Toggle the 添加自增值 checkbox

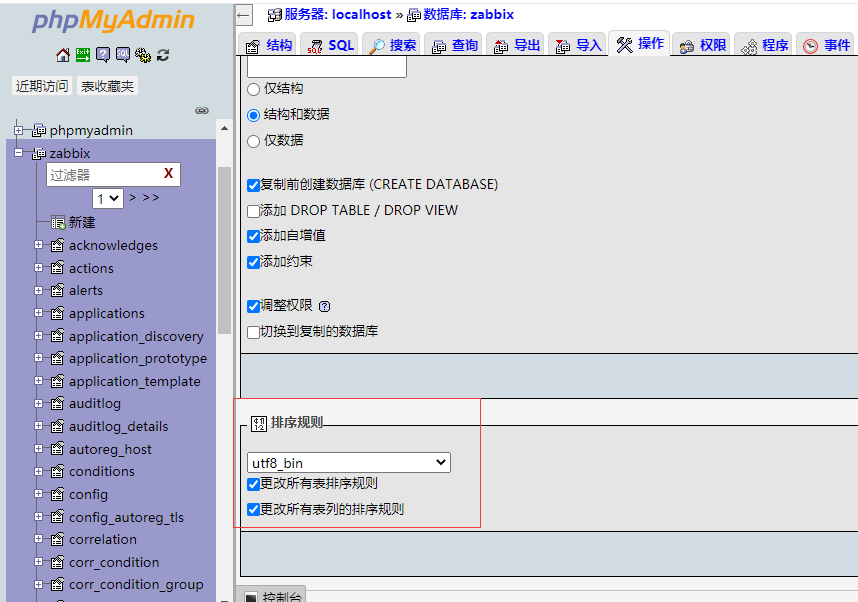[253, 236]
